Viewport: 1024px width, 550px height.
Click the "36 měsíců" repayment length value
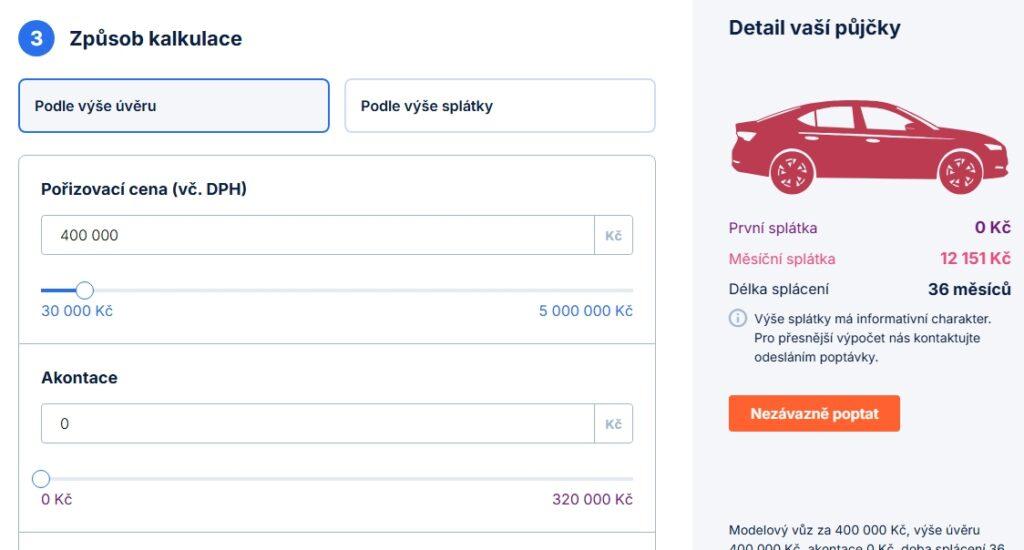click(969, 290)
